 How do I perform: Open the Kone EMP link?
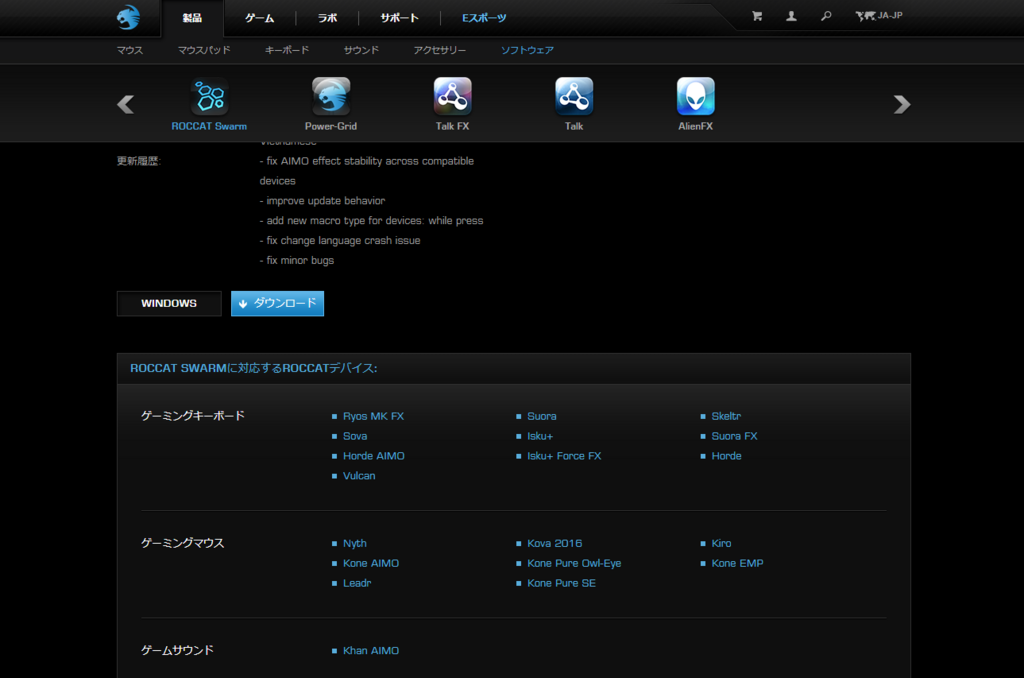coord(737,563)
